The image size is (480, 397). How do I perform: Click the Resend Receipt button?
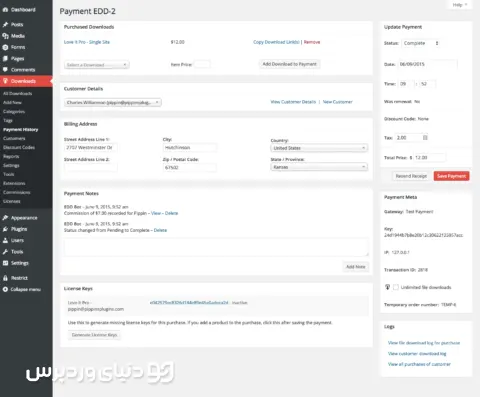411,176
